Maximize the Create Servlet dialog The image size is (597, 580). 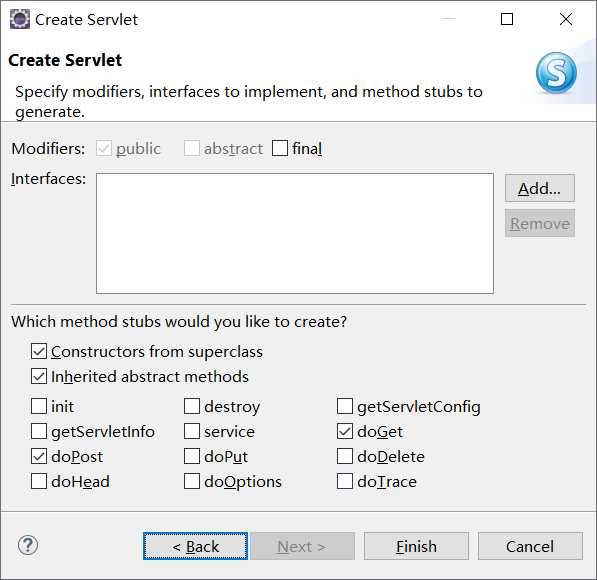507,19
